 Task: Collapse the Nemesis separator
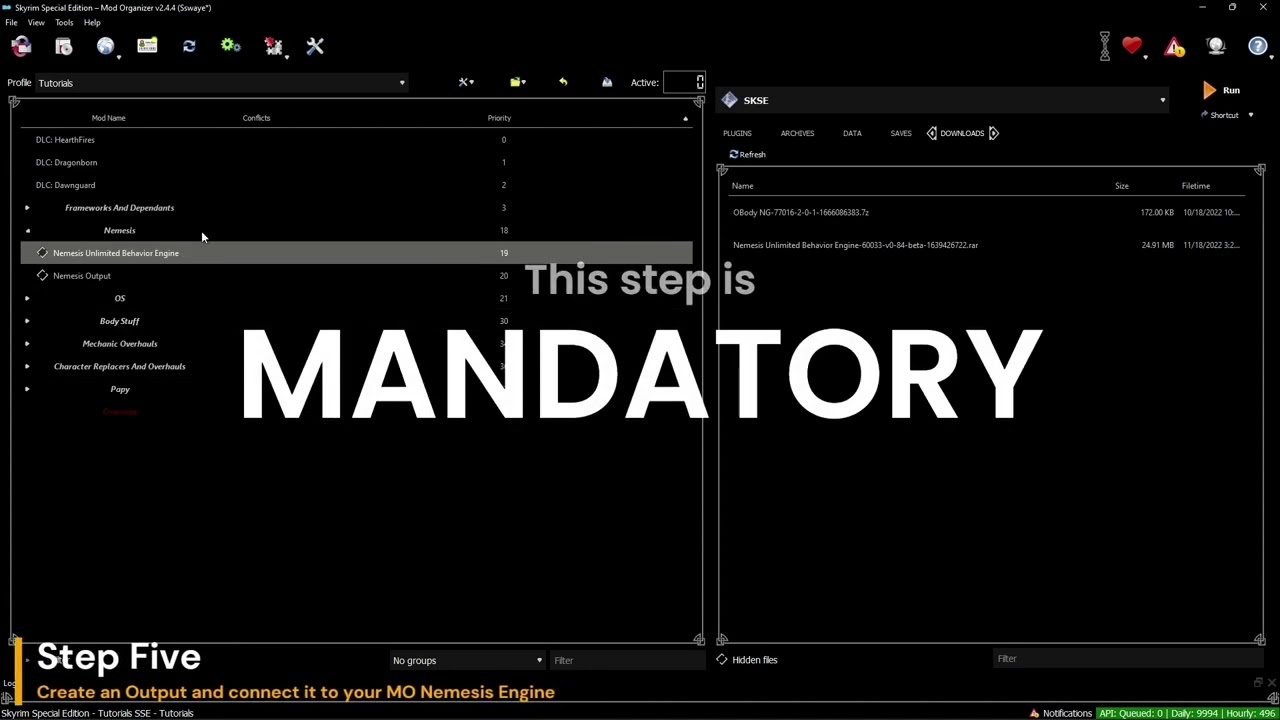coord(27,230)
